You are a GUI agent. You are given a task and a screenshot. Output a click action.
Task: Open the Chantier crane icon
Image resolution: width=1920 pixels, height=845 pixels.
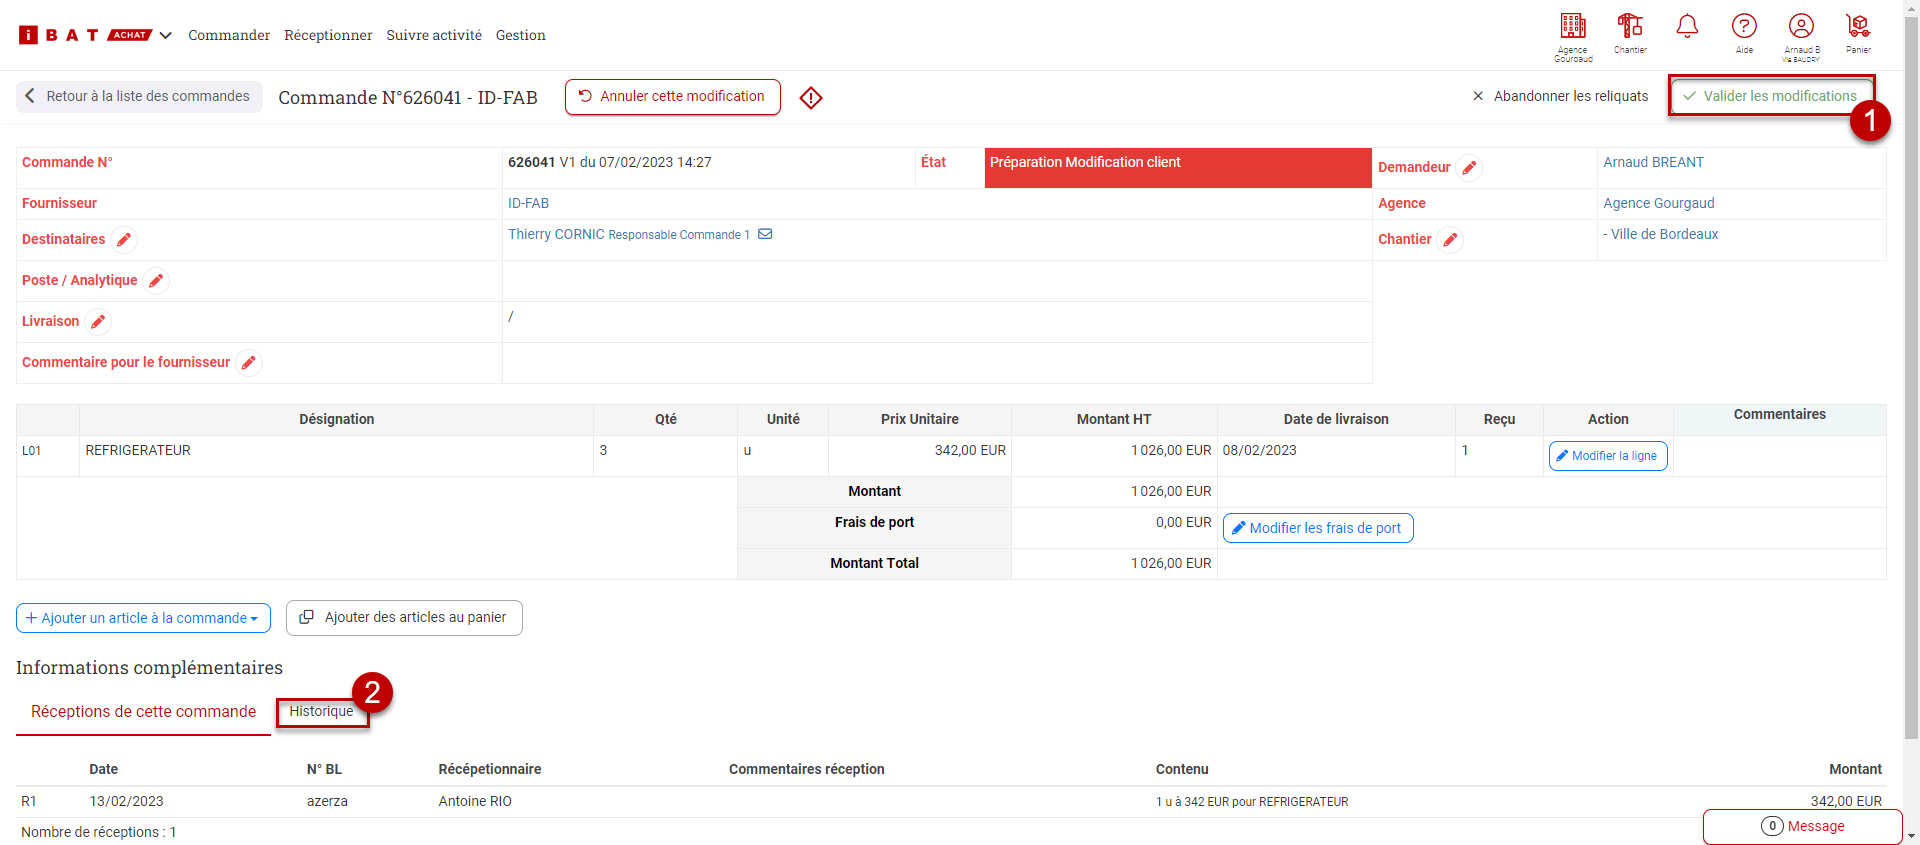[1630, 27]
